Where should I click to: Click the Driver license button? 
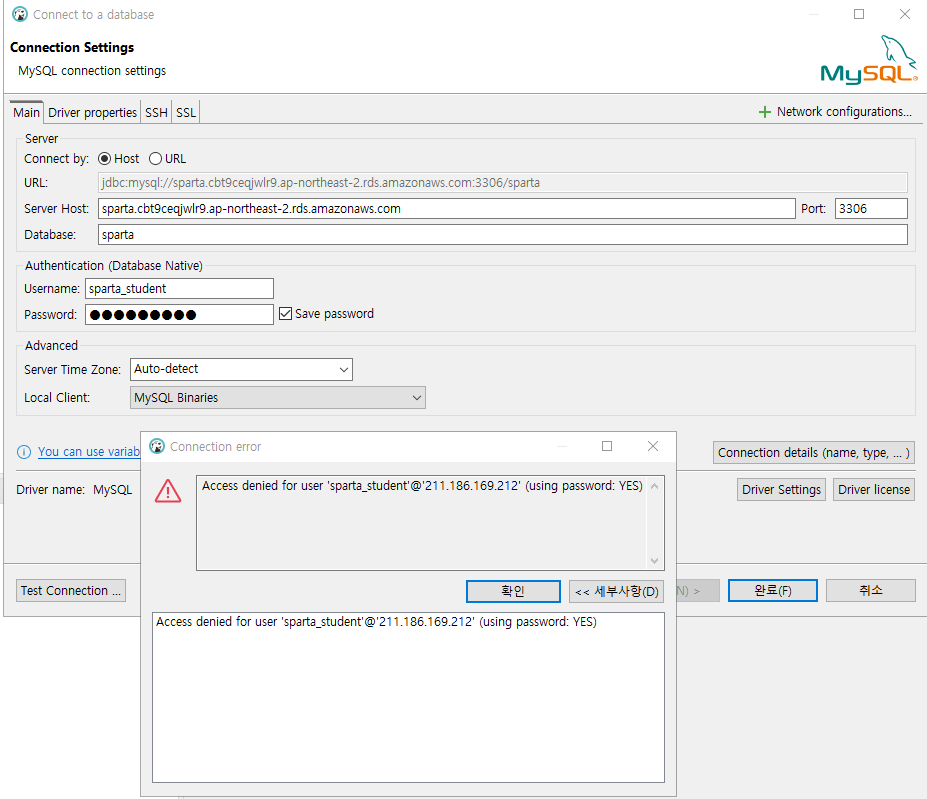873,490
